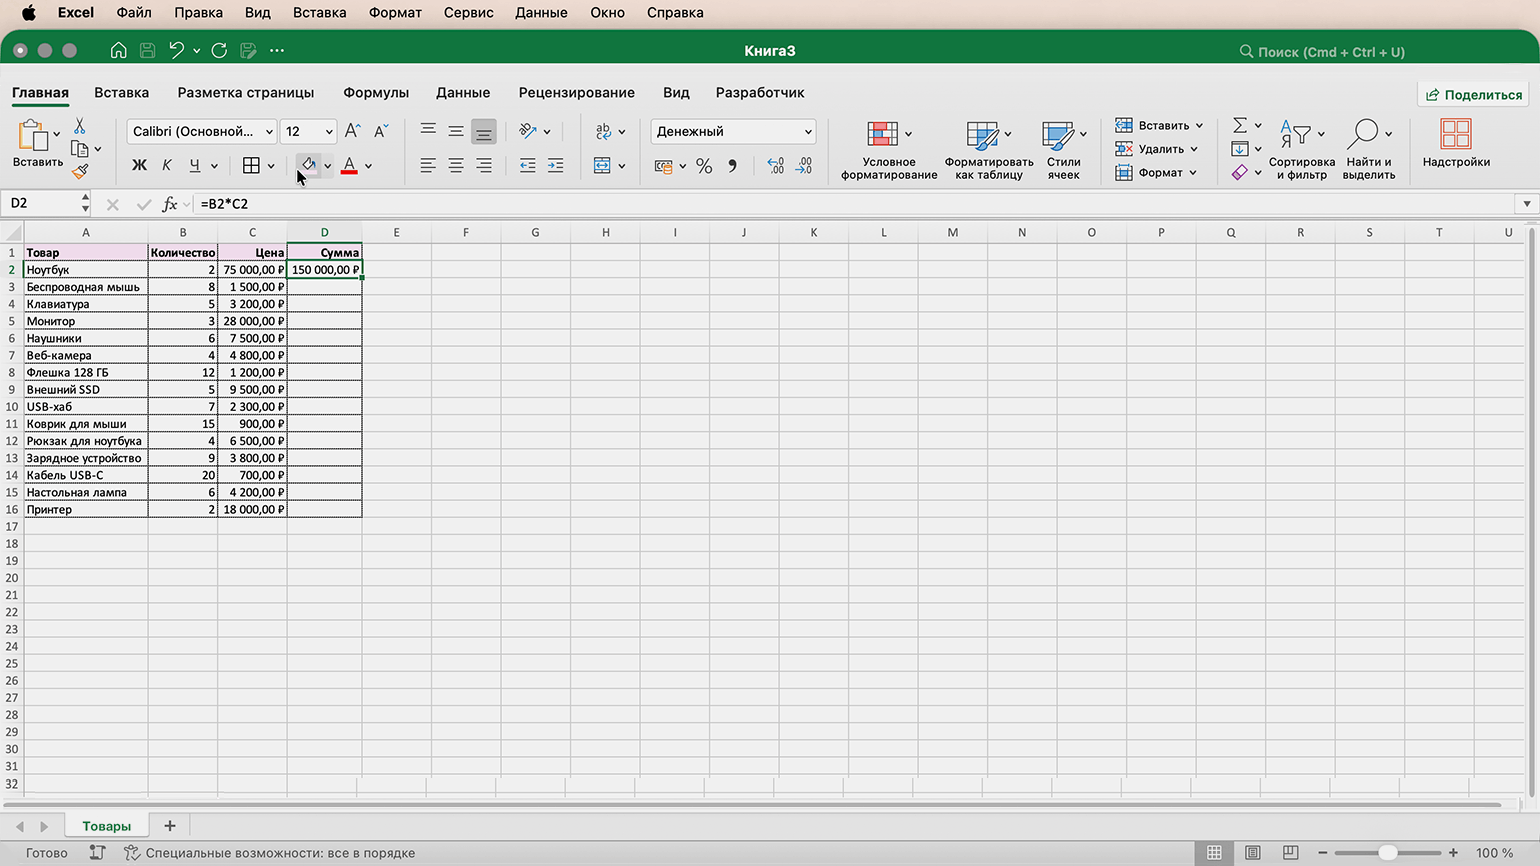The image size is (1540, 866).
Task: Click the Insert Function fx icon
Action: (x=170, y=204)
